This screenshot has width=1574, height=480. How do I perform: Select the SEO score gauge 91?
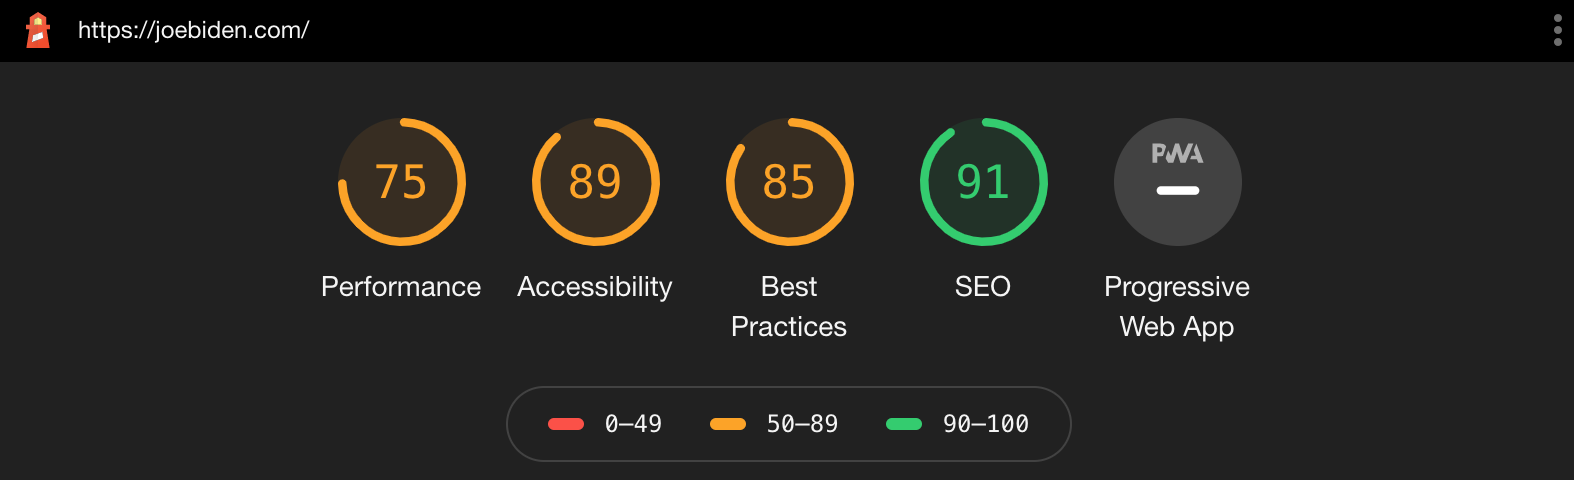pyautogui.click(x=983, y=182)
